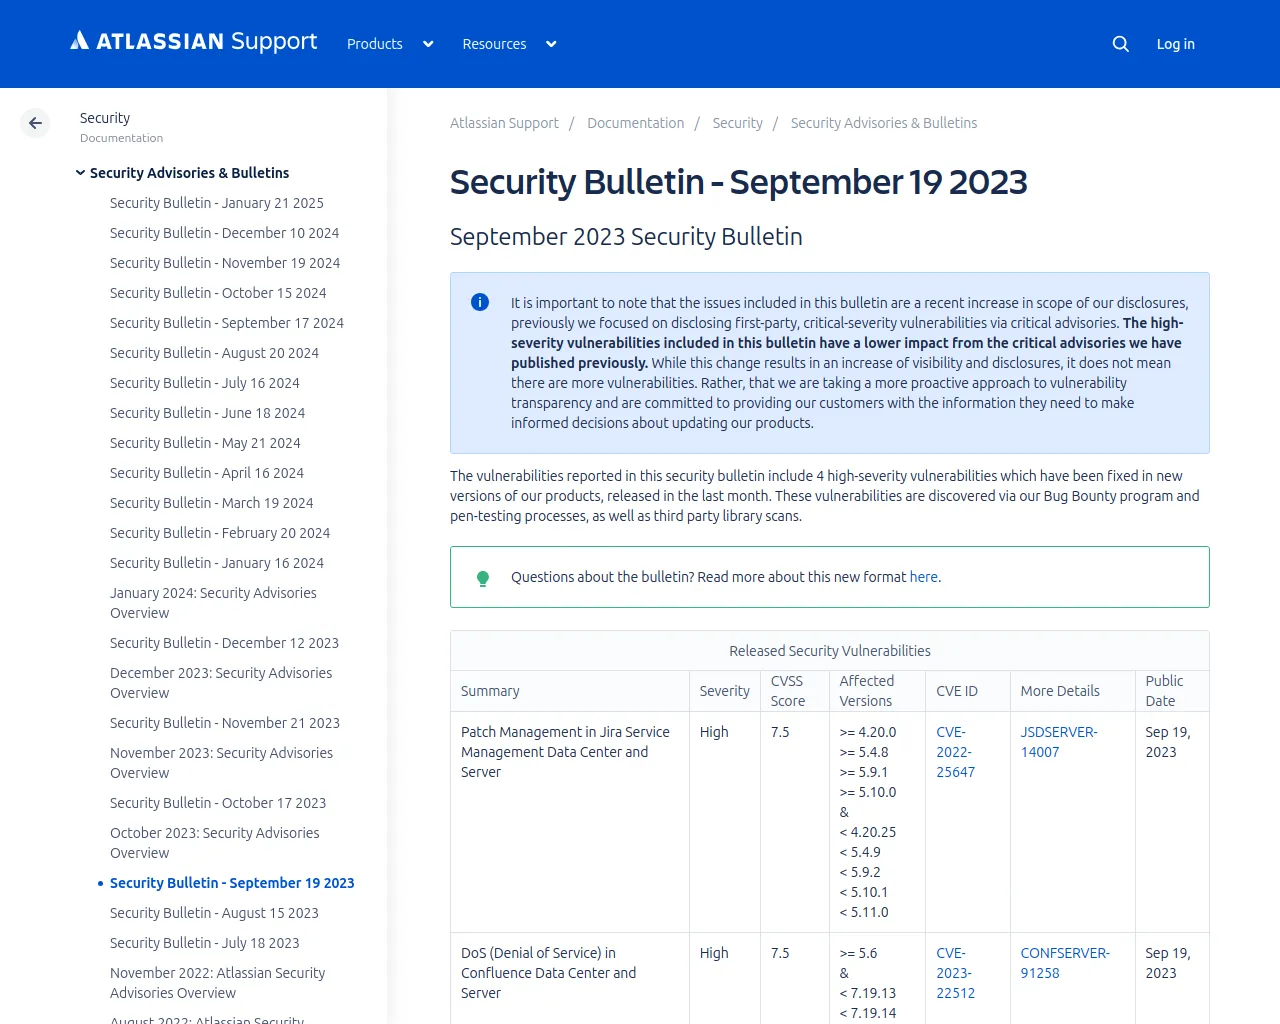The image size is (1280, 1024).
Task: Open Security Bulletin - October 17 2023
Action: [x=218, y=803]
